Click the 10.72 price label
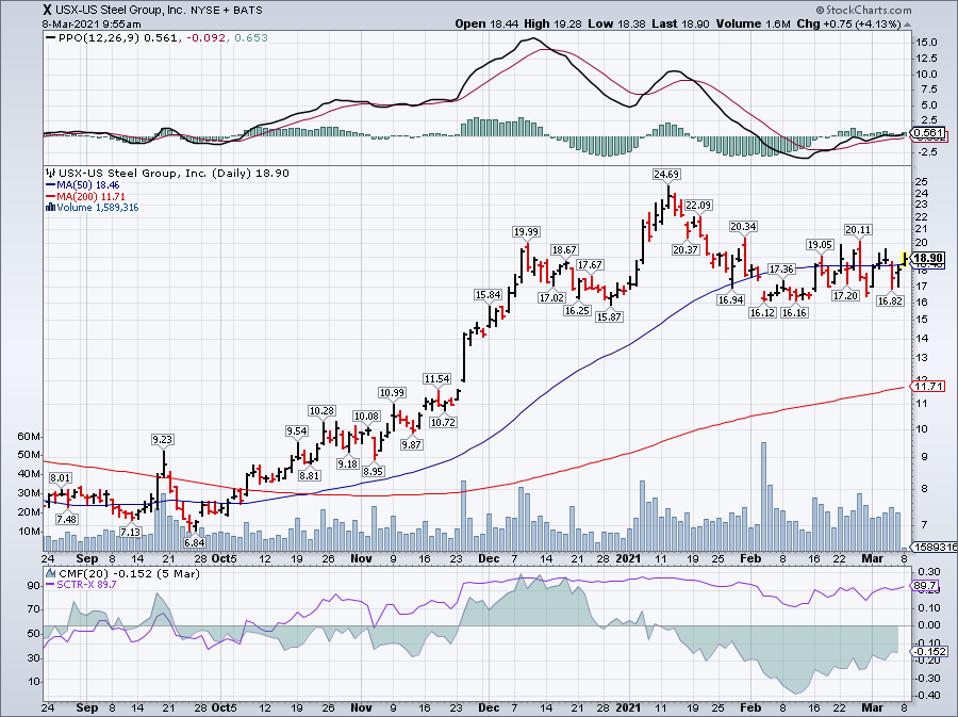This screenshot has height=717, width=958. pyautogui.click(x=443, y=422)
